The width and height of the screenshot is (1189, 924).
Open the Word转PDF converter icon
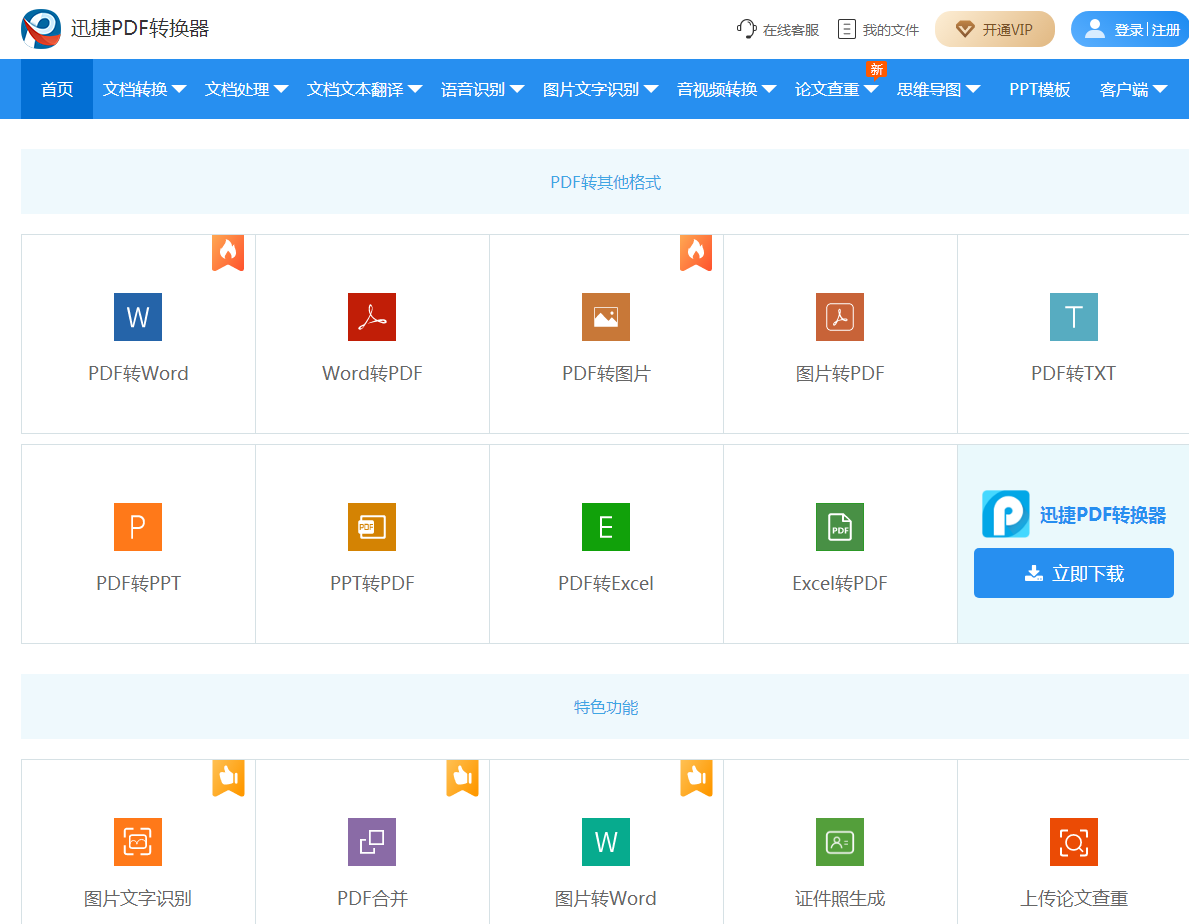point(372,317)
